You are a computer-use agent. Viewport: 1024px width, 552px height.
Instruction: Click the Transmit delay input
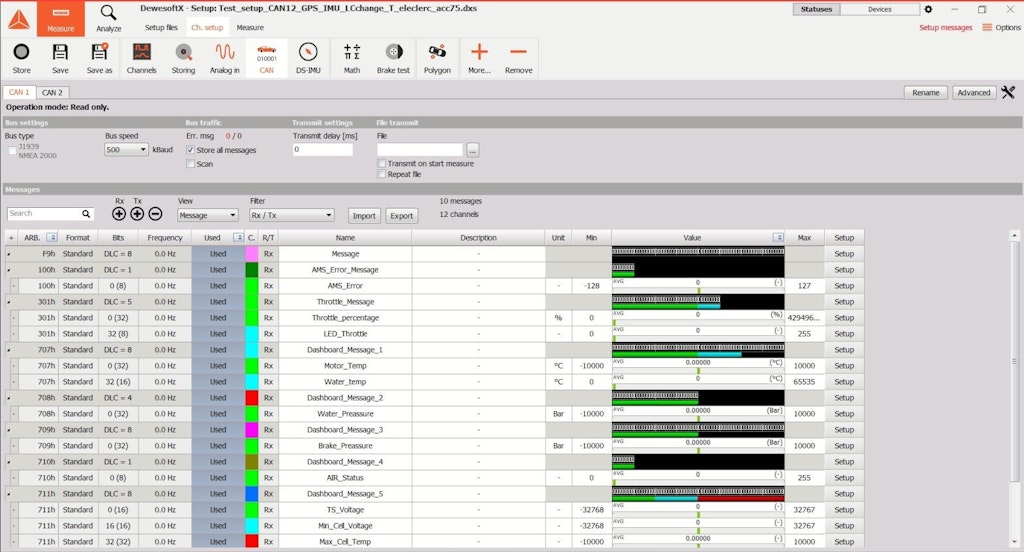[323, 150]
